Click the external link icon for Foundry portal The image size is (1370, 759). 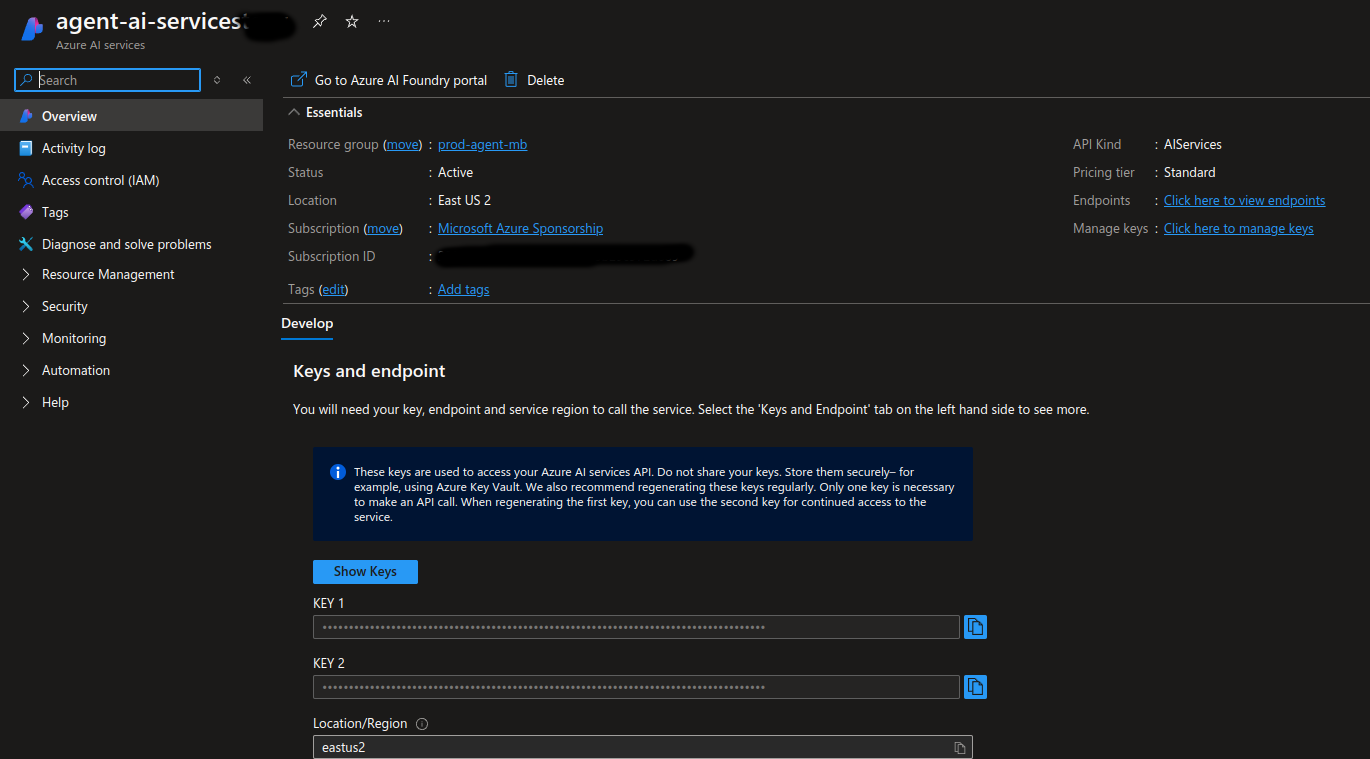coord(298,80)
